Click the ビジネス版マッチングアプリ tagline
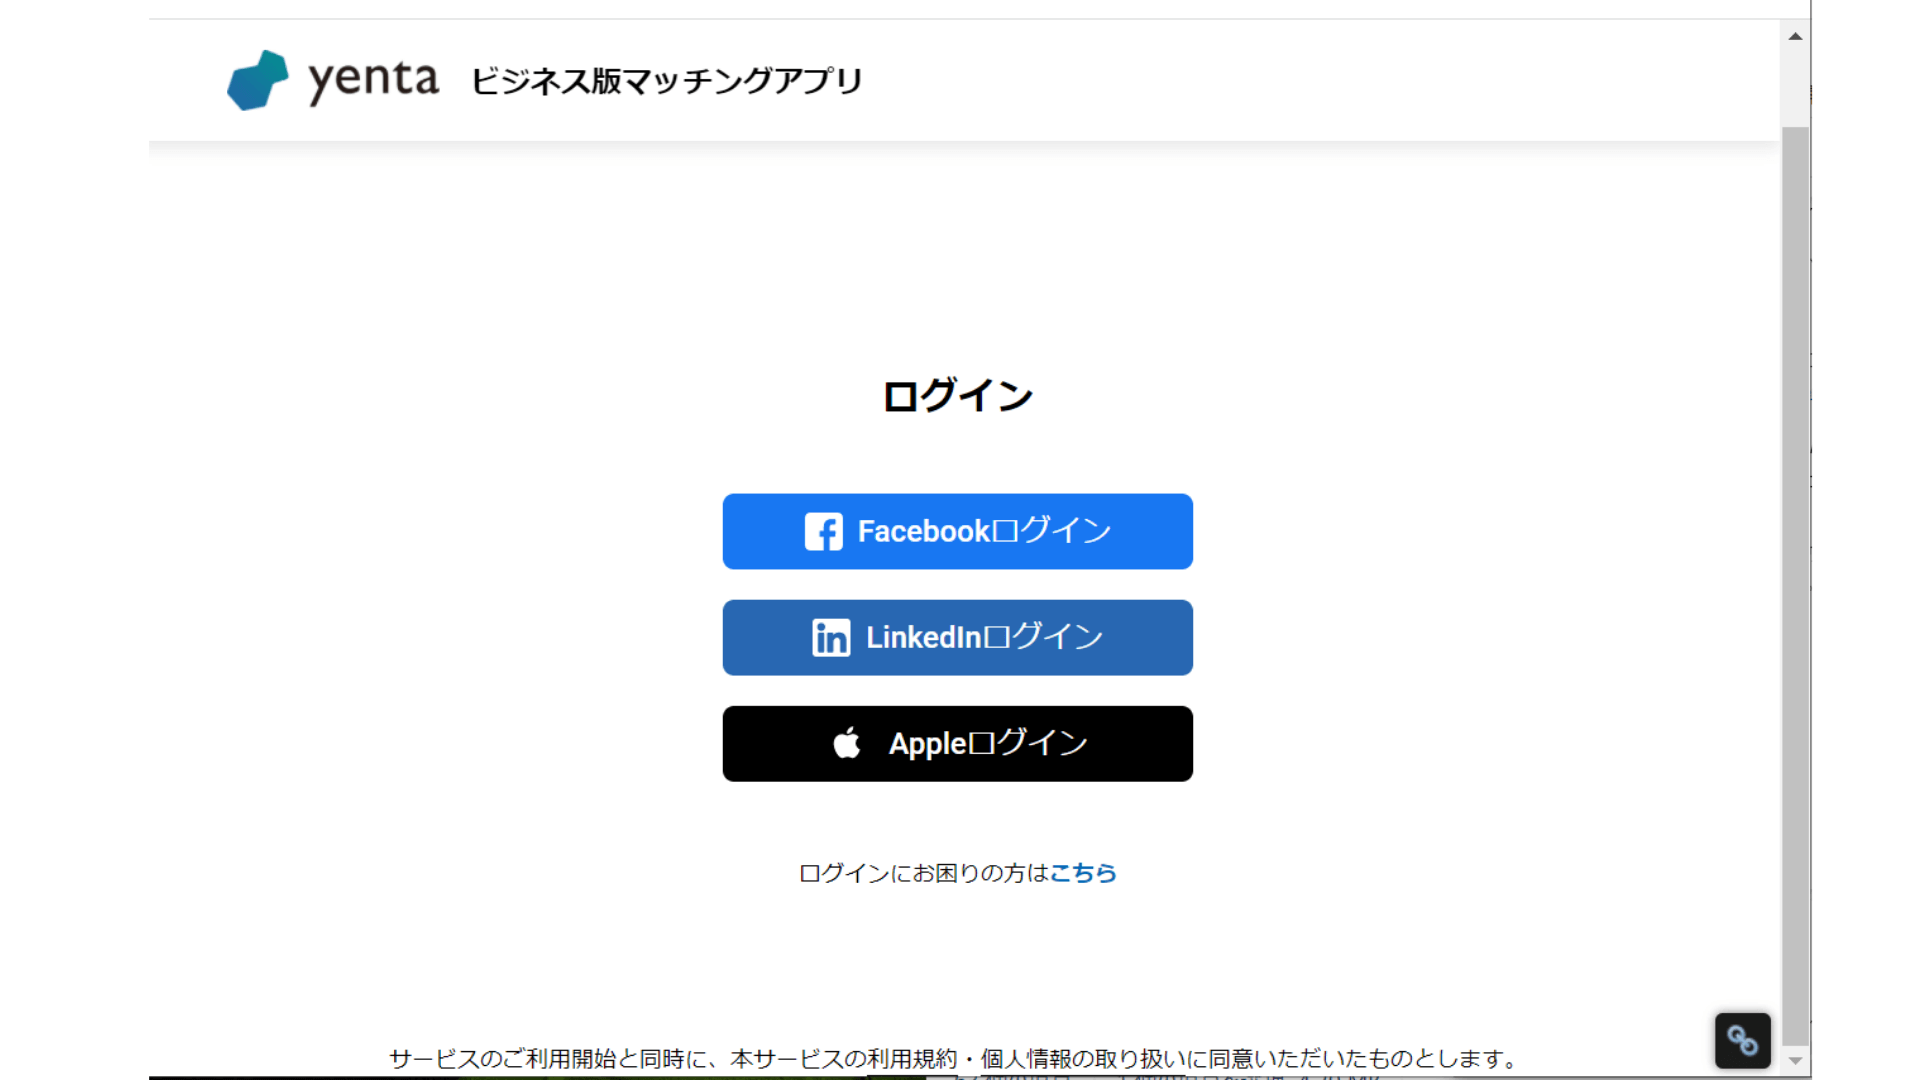The height and width of the screenshot is (1080, 1920). [x=666, y=82]
